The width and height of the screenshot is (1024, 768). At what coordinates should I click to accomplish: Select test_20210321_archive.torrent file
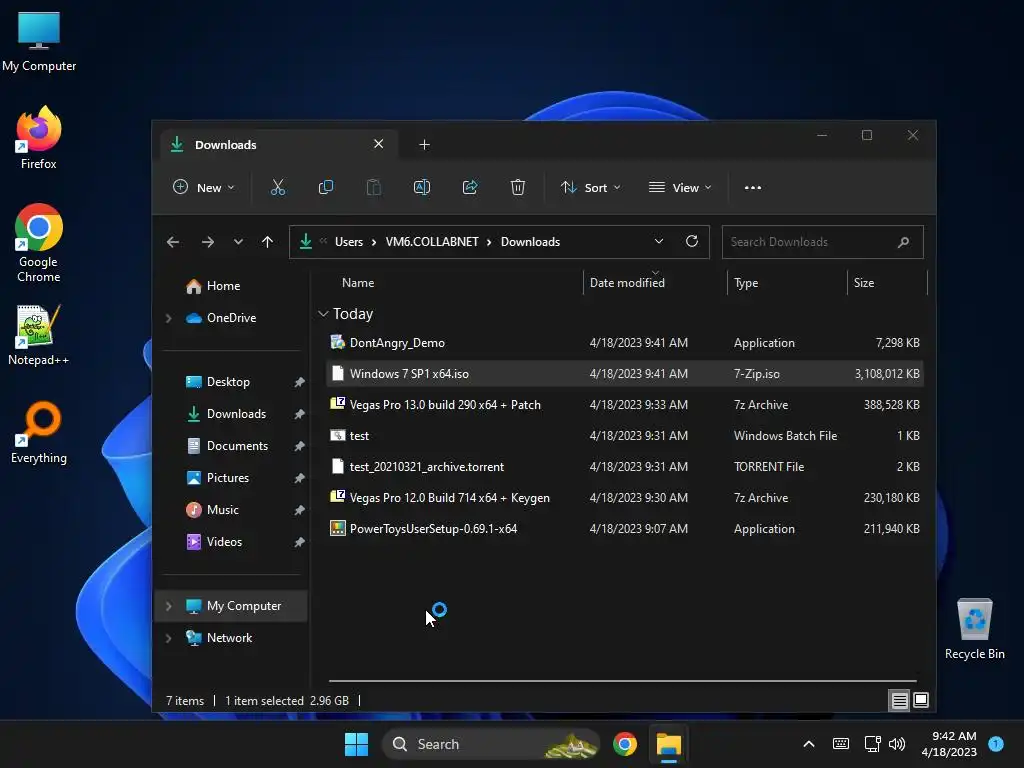click(624, 467)
